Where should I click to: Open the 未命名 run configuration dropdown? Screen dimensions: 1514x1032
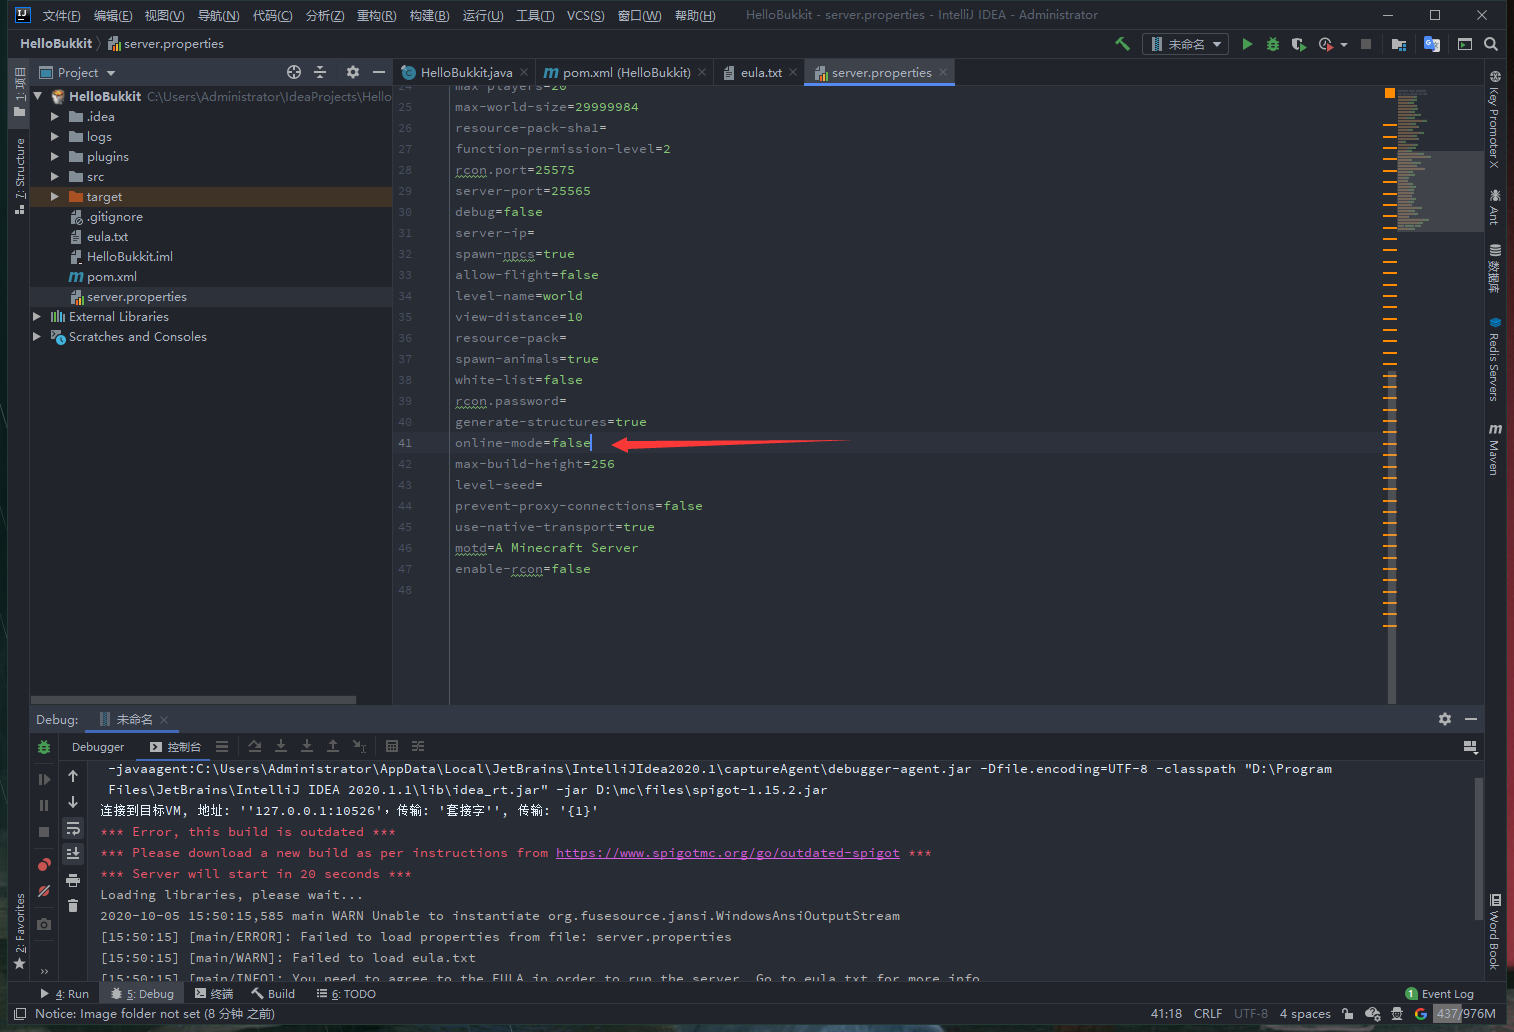pos(1186,44)
